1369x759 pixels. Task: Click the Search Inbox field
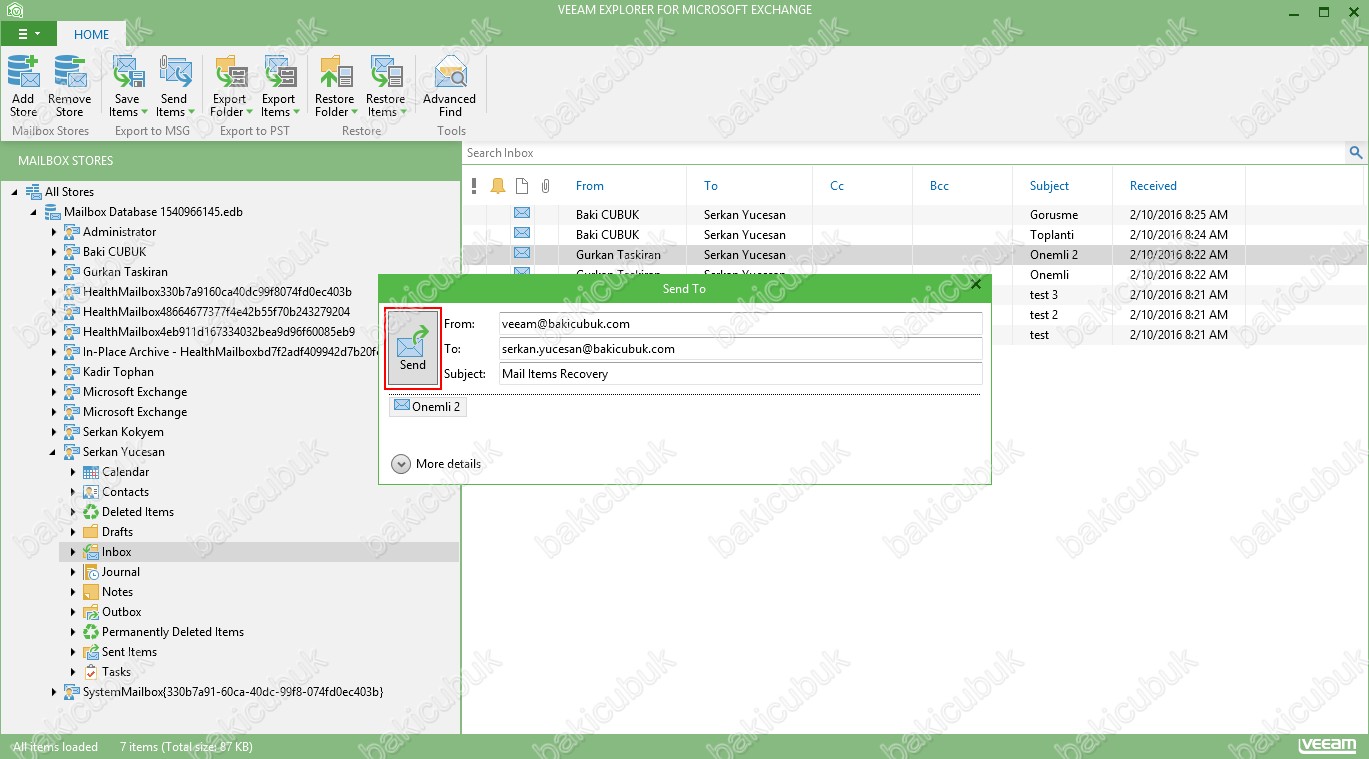pos(904,153)
